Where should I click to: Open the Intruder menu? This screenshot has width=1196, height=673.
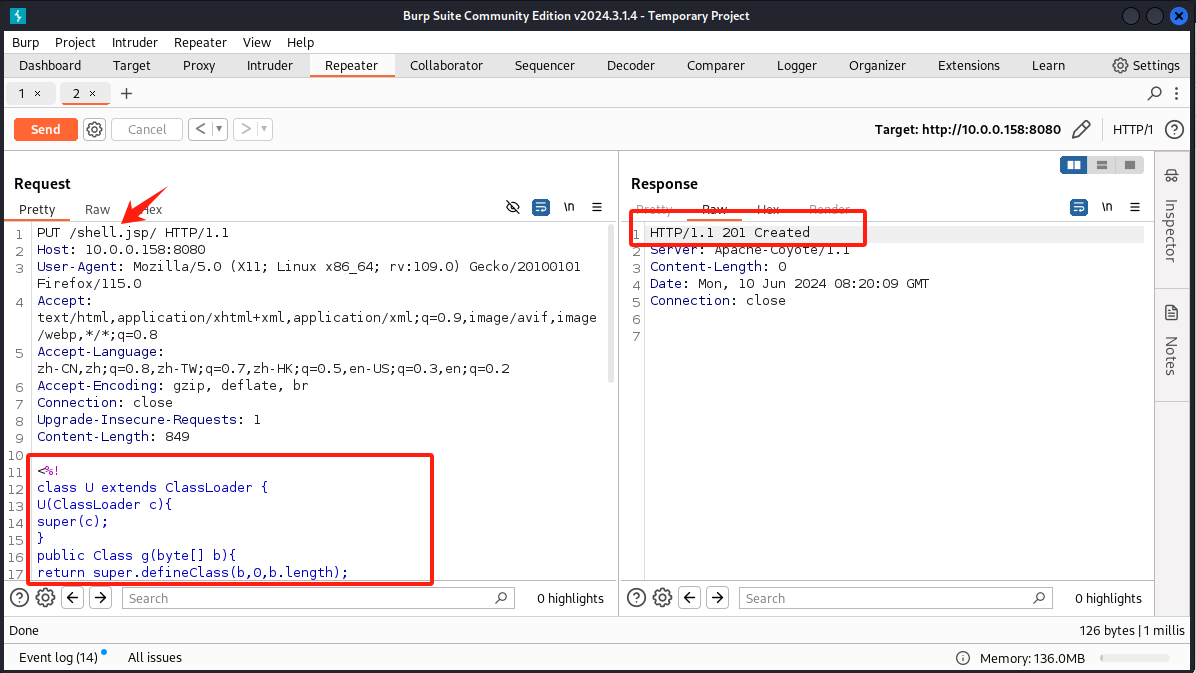click(x=134, y=43)
